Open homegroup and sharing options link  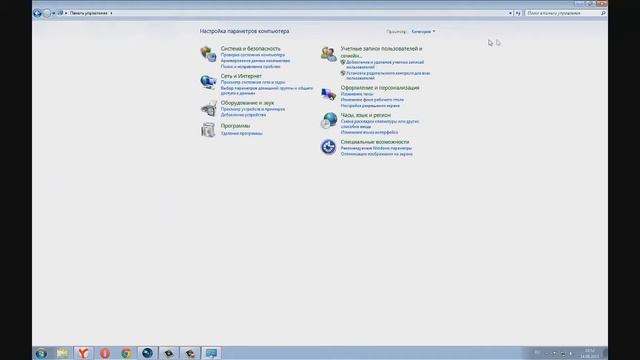[267, 91]
